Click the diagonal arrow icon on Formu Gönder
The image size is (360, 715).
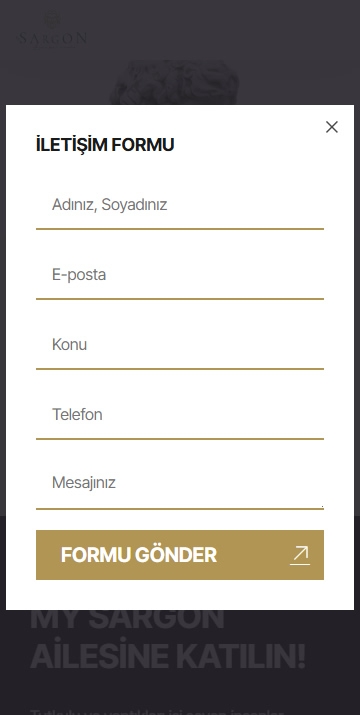(x=300, y=555)
